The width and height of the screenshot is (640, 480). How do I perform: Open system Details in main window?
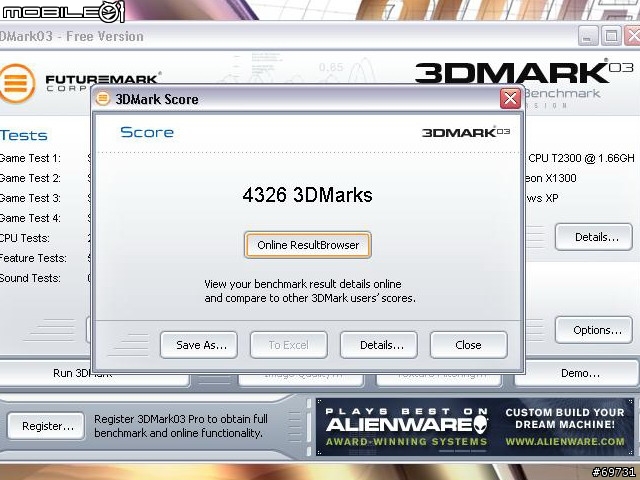coord(594,237)
